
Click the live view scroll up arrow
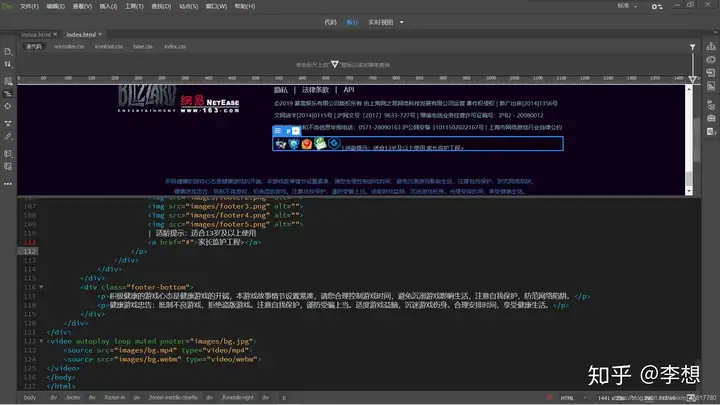(689, 89)
